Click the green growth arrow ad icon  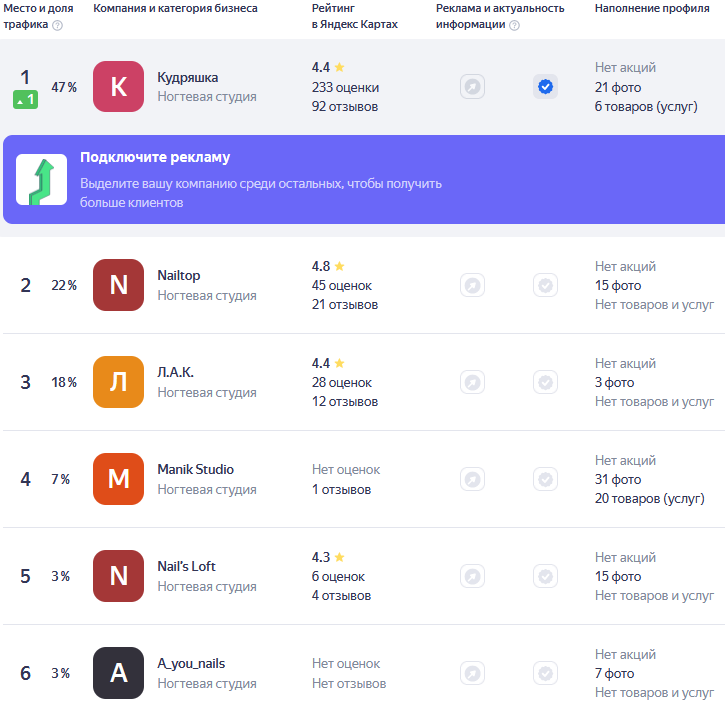coord(42,180)
